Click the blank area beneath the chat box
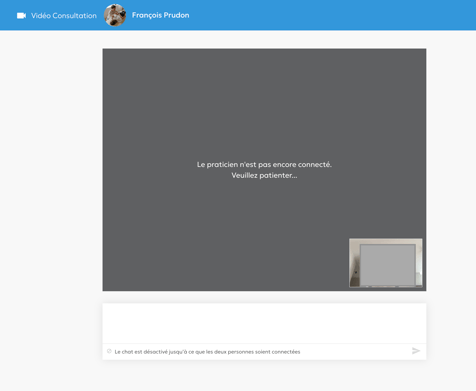476x391 pixels. click(x=264, y=376)
